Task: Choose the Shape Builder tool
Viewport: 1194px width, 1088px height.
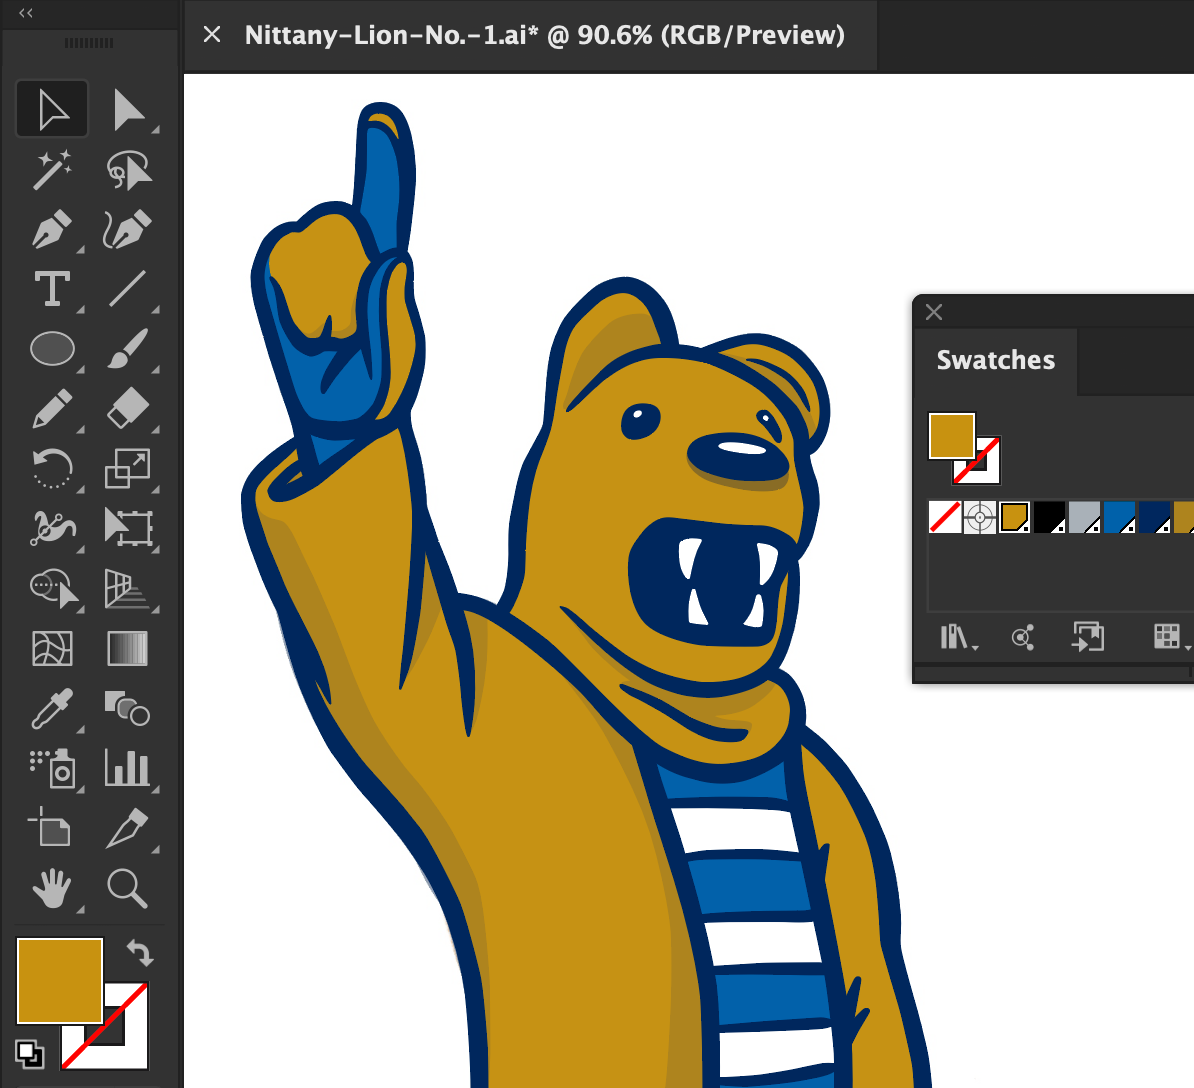Action: pyautogui.click(x=52, y=589)
